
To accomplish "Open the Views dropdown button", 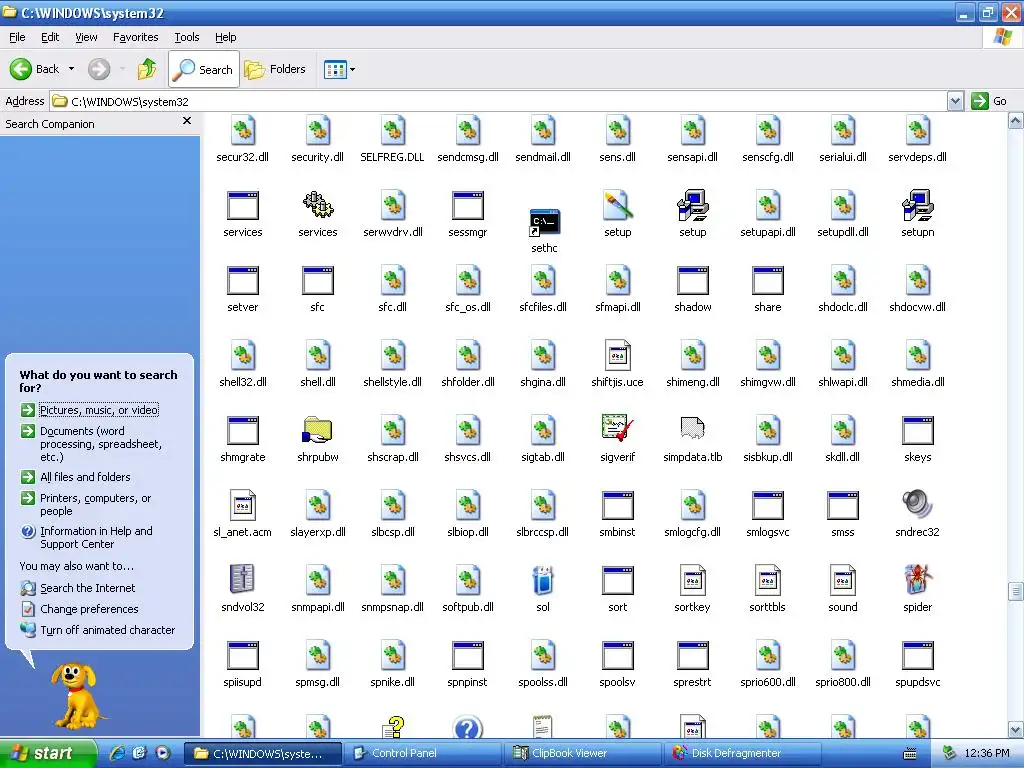I will (x=340, y=69).
